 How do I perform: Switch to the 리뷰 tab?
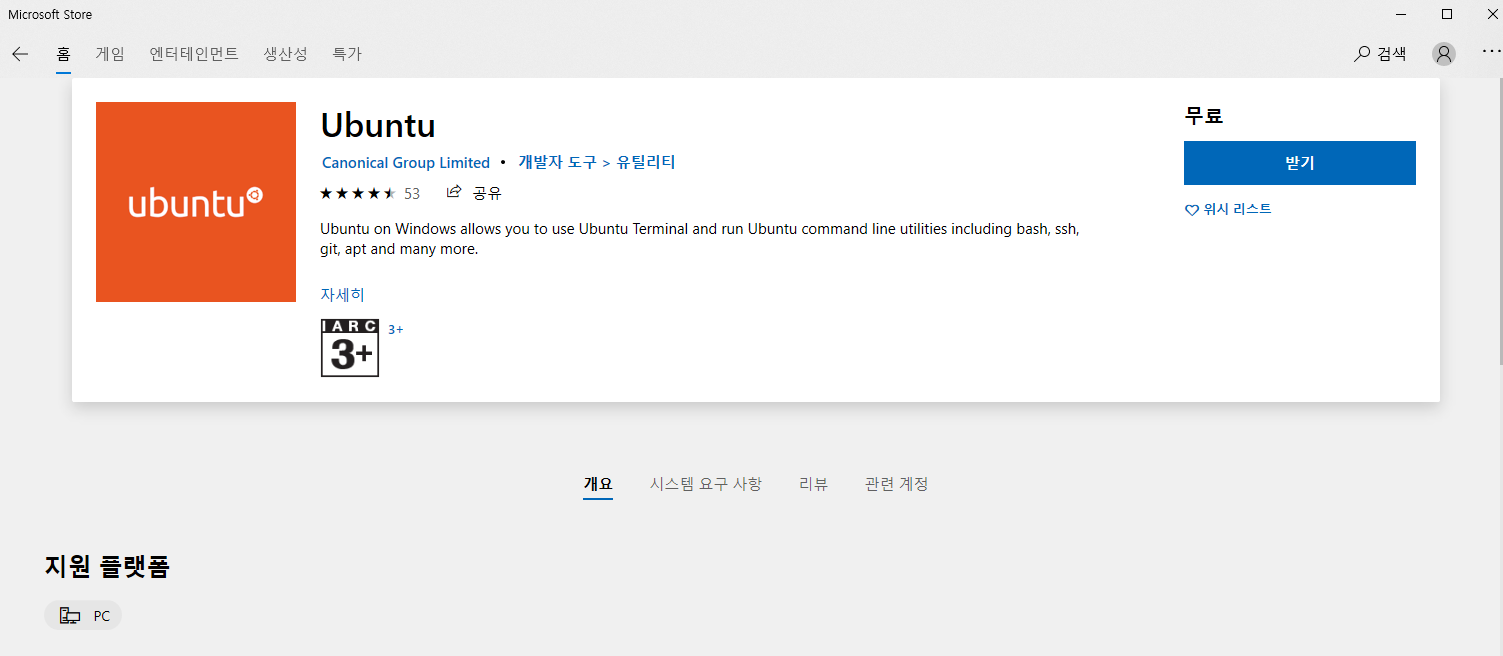(813, 484)
